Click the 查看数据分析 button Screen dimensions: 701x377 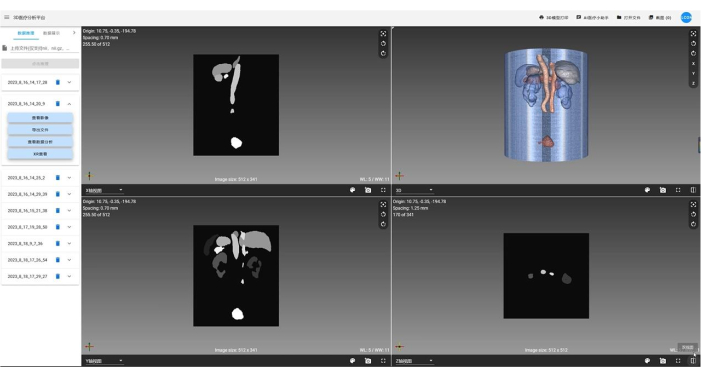click(x=40, y=142)
